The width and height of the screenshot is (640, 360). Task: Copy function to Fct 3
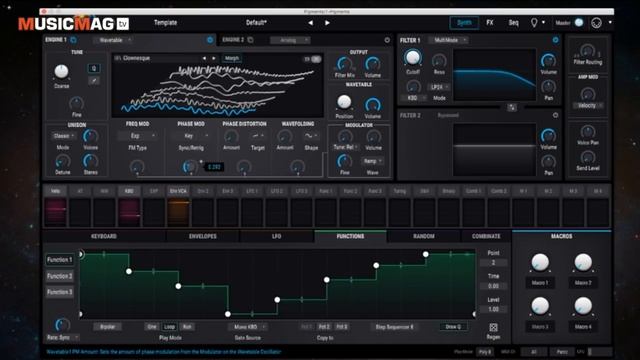[x=342, y=327]
